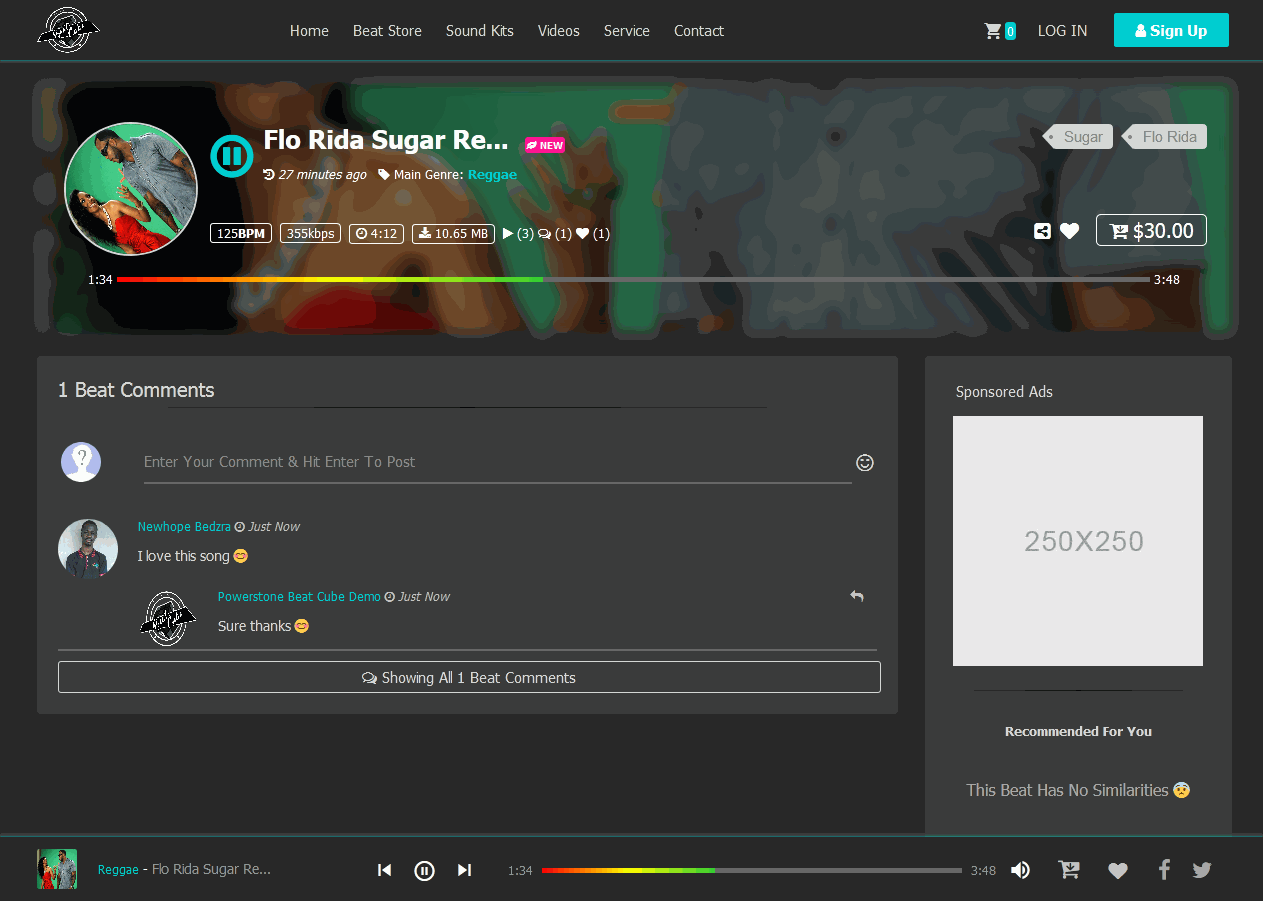Like the beat using the heart near the price

(1069, 230)
